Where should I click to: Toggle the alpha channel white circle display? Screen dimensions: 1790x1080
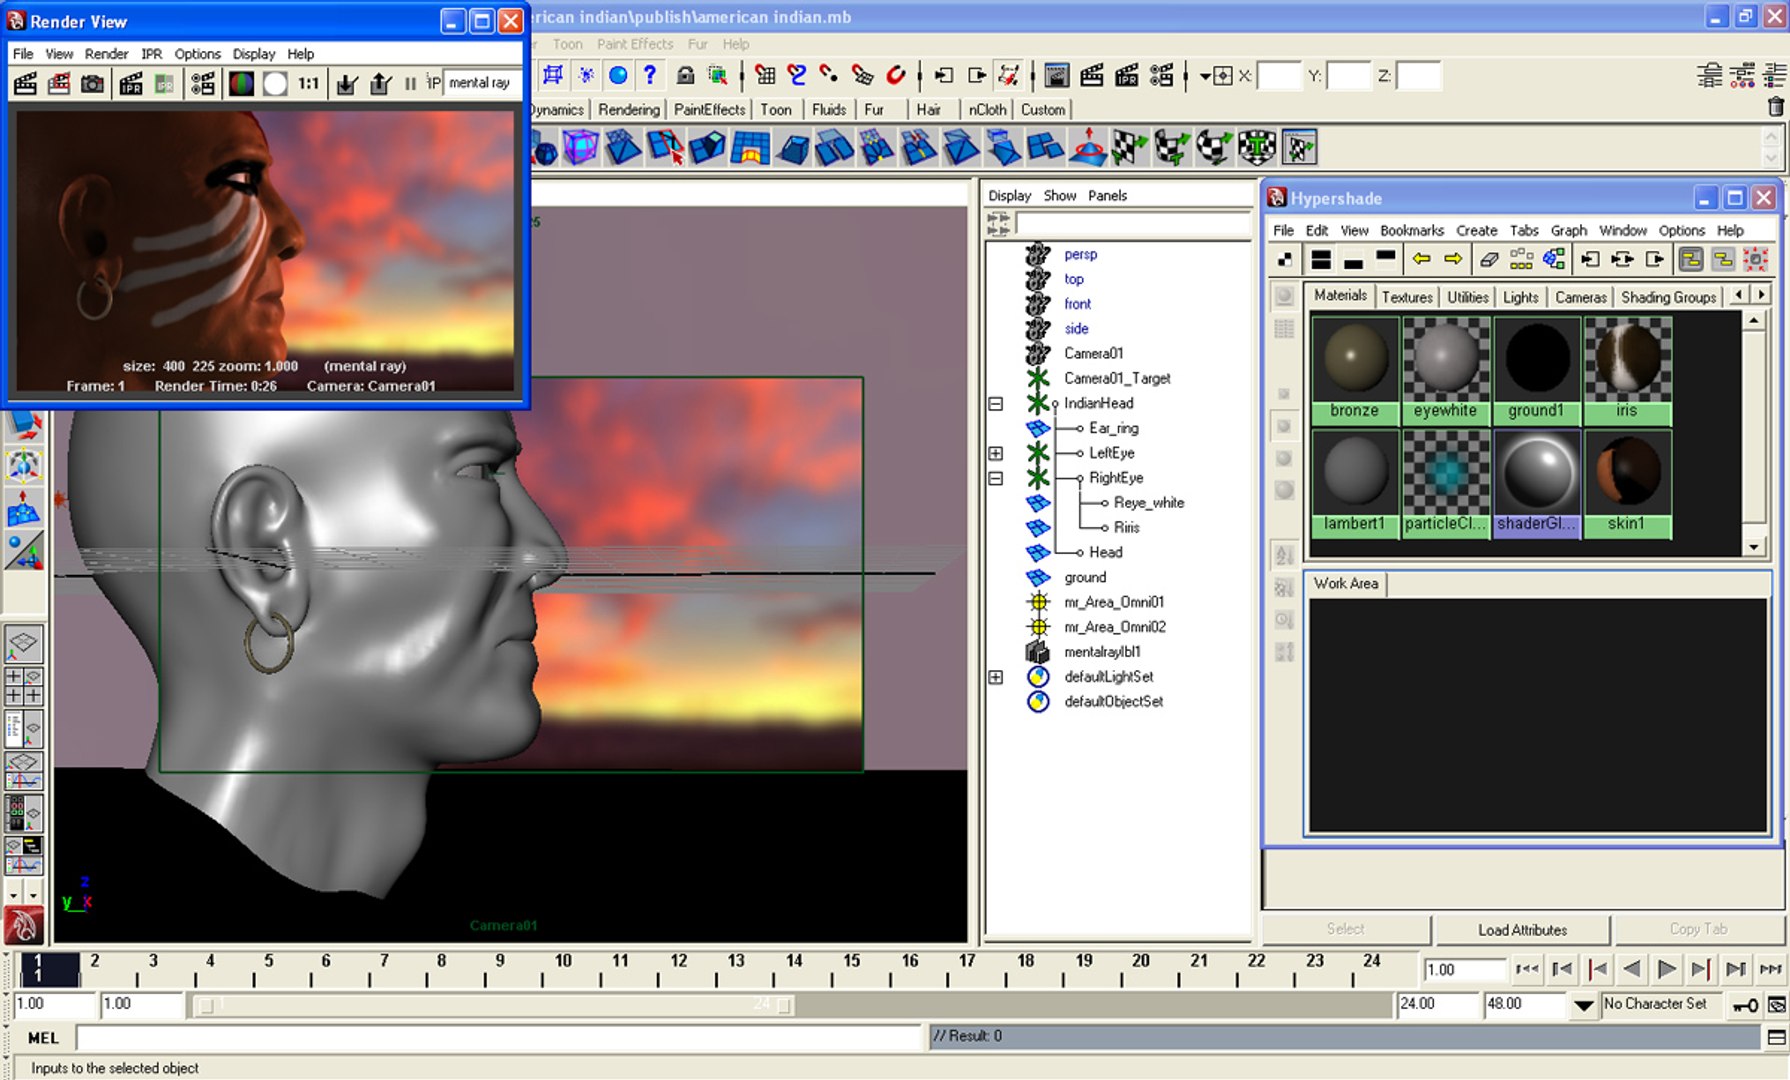click(275, 84)
